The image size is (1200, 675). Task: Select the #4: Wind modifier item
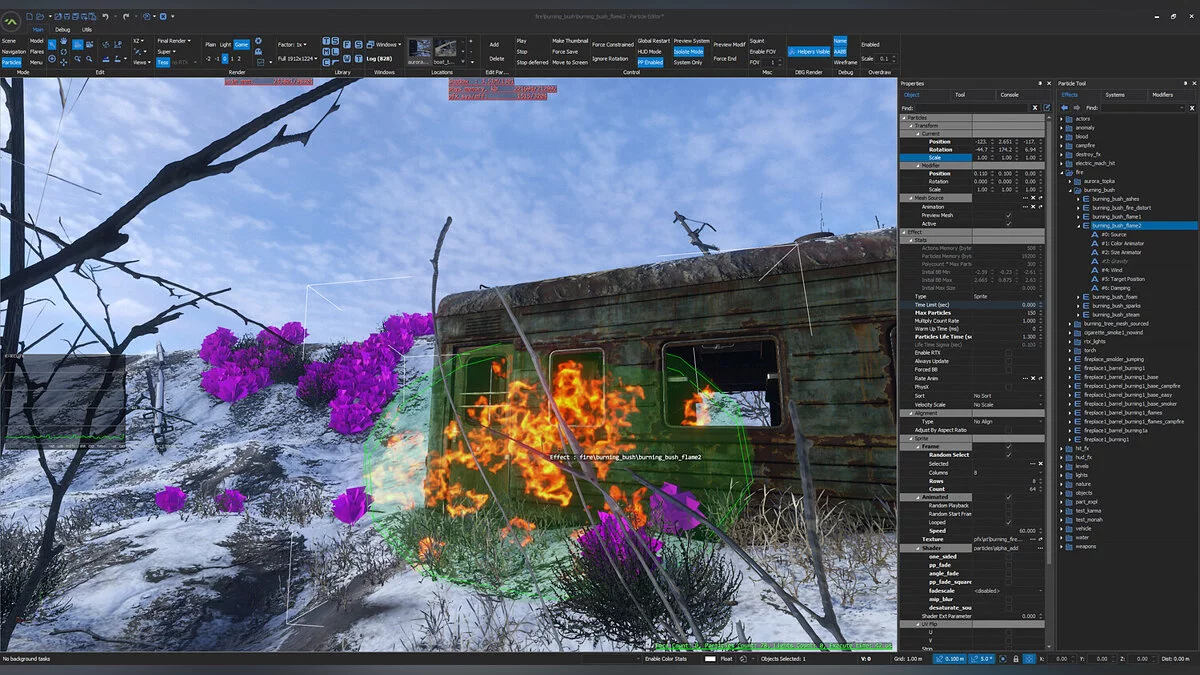pyautogui.click(x=1111, y=270)
